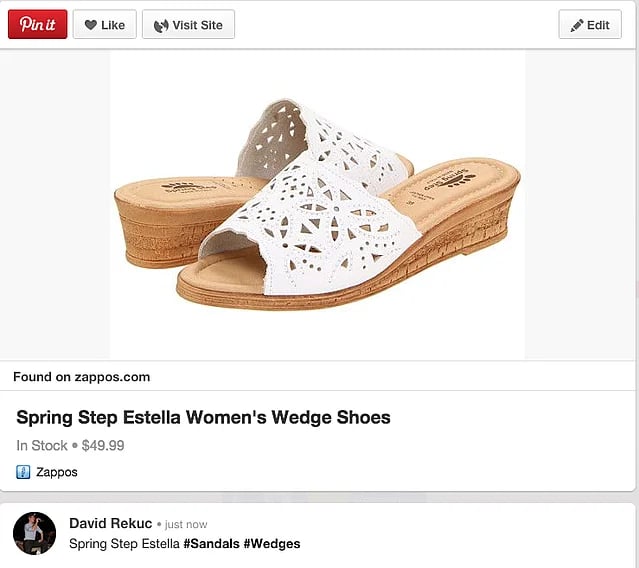
Task: Open the Zappos merchant name link
Action: [x=57, y=472]
